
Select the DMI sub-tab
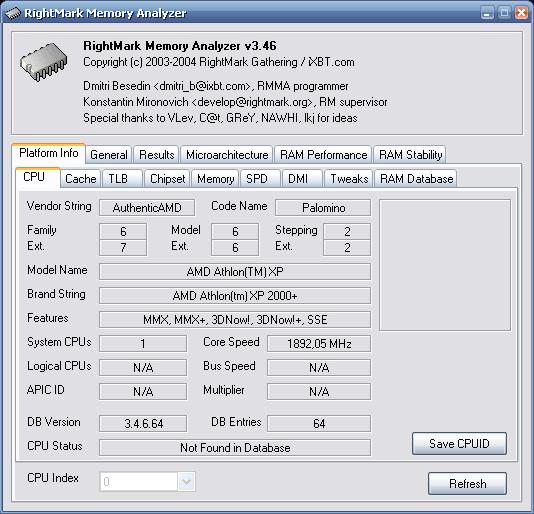302,179
